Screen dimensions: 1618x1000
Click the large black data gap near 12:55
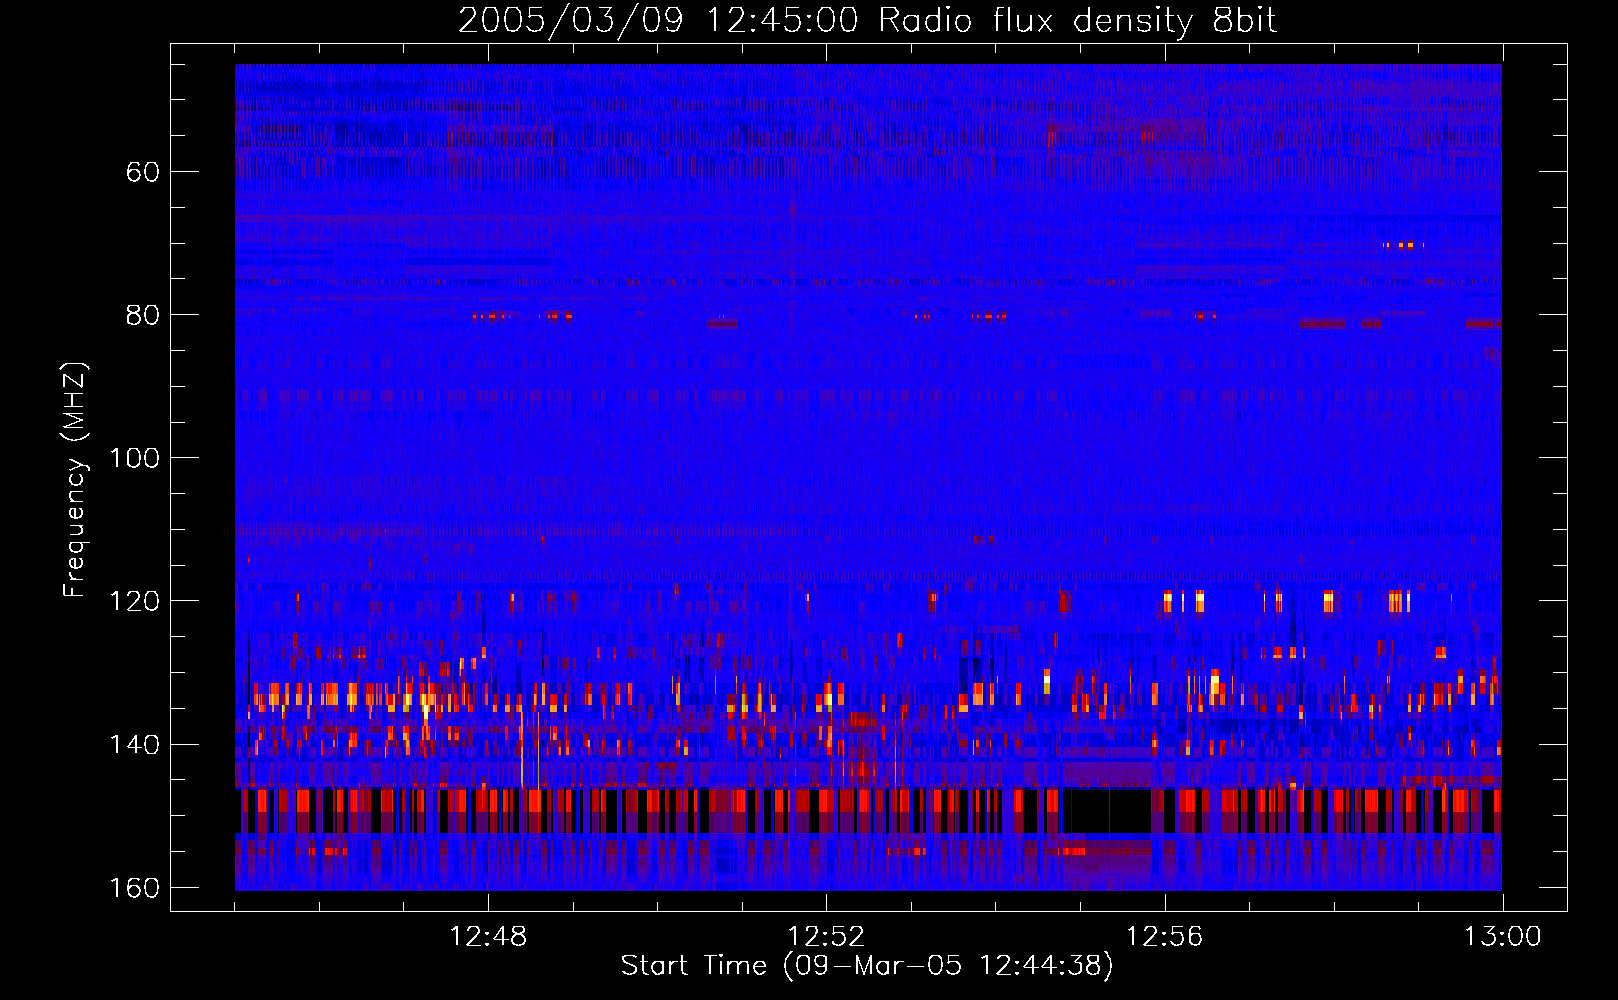click(1106, 810)
